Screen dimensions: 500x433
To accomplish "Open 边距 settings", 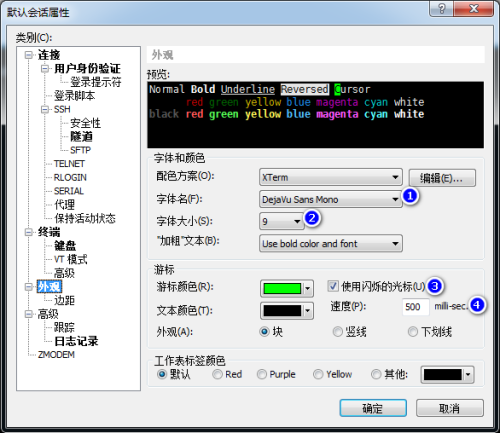I will click(x=64, y=300).
